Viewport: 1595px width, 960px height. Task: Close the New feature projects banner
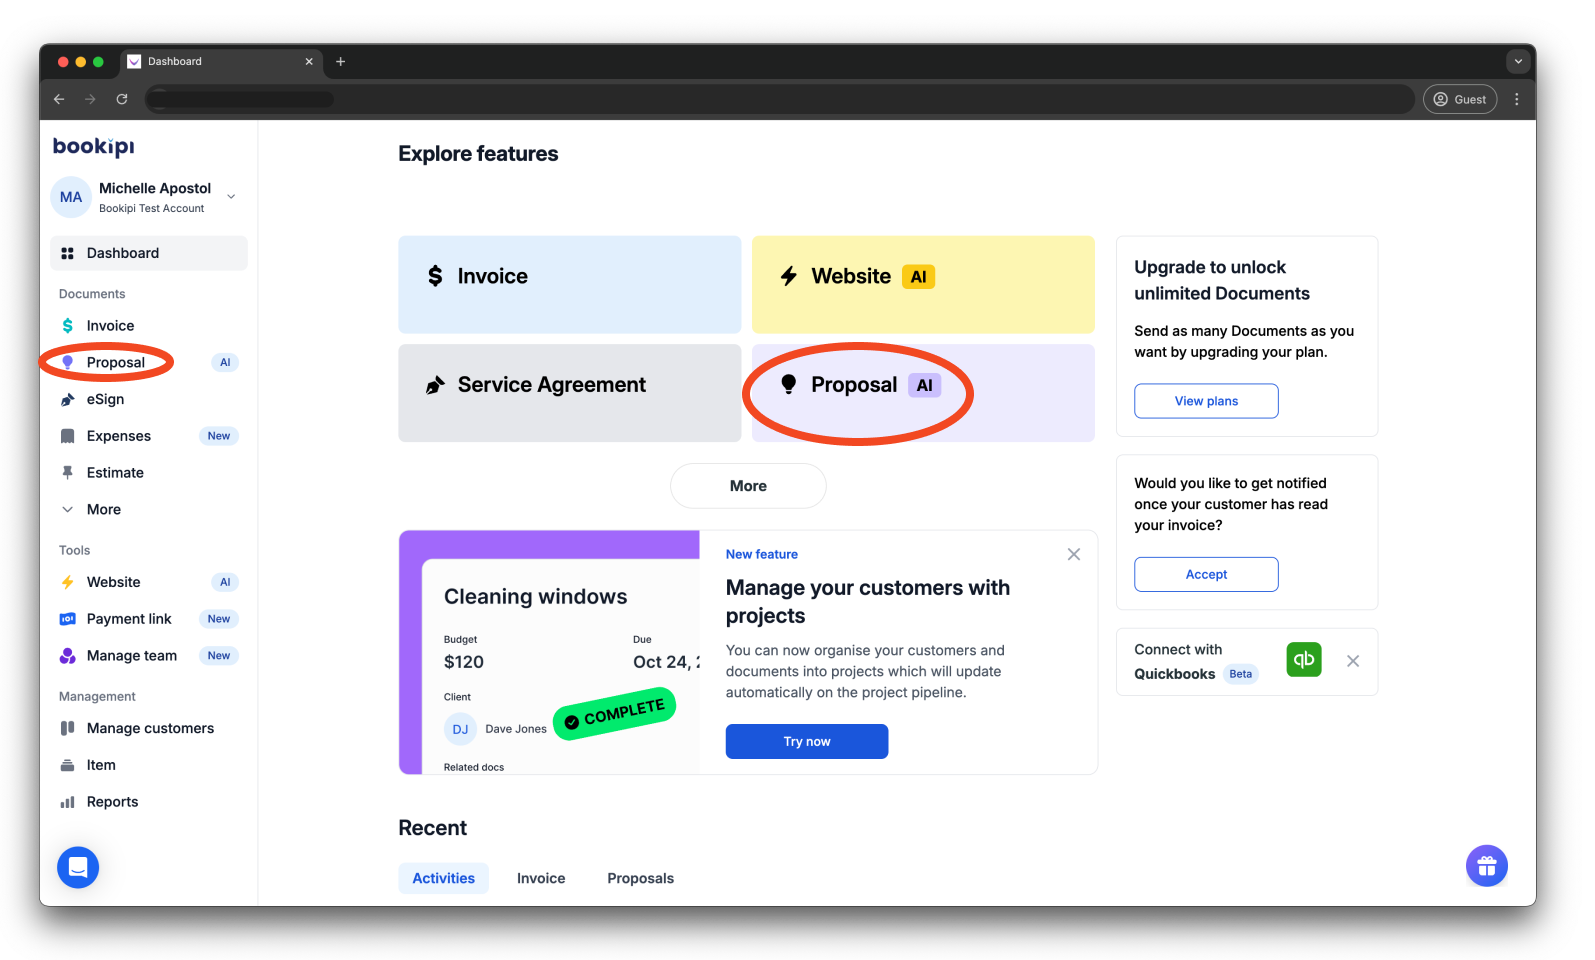(1074, 554)
